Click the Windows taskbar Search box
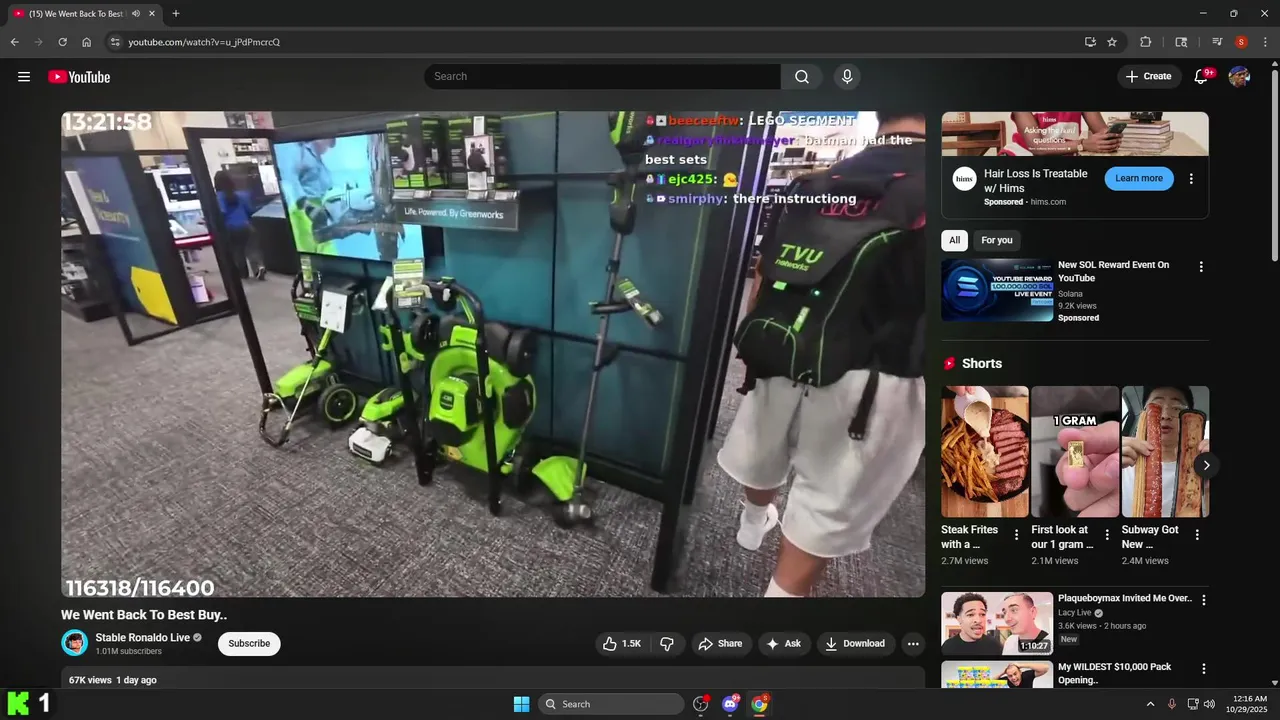This screenshot has height=720, width=1280. pyautogui.click(x=611, y=704)
